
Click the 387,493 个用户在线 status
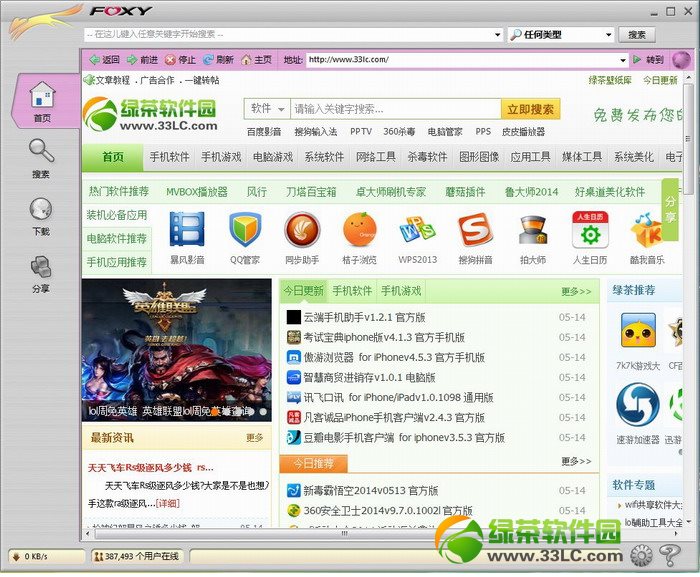click(x=137, y=556)
